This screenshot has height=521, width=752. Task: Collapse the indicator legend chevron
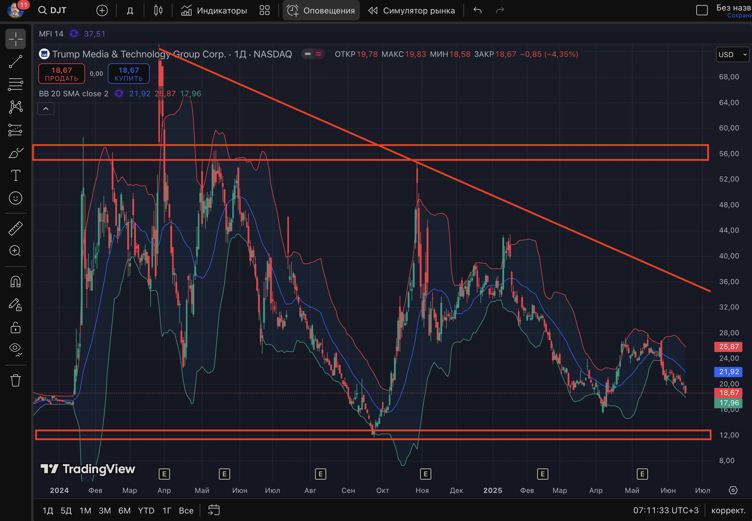[x=46, y=108]
